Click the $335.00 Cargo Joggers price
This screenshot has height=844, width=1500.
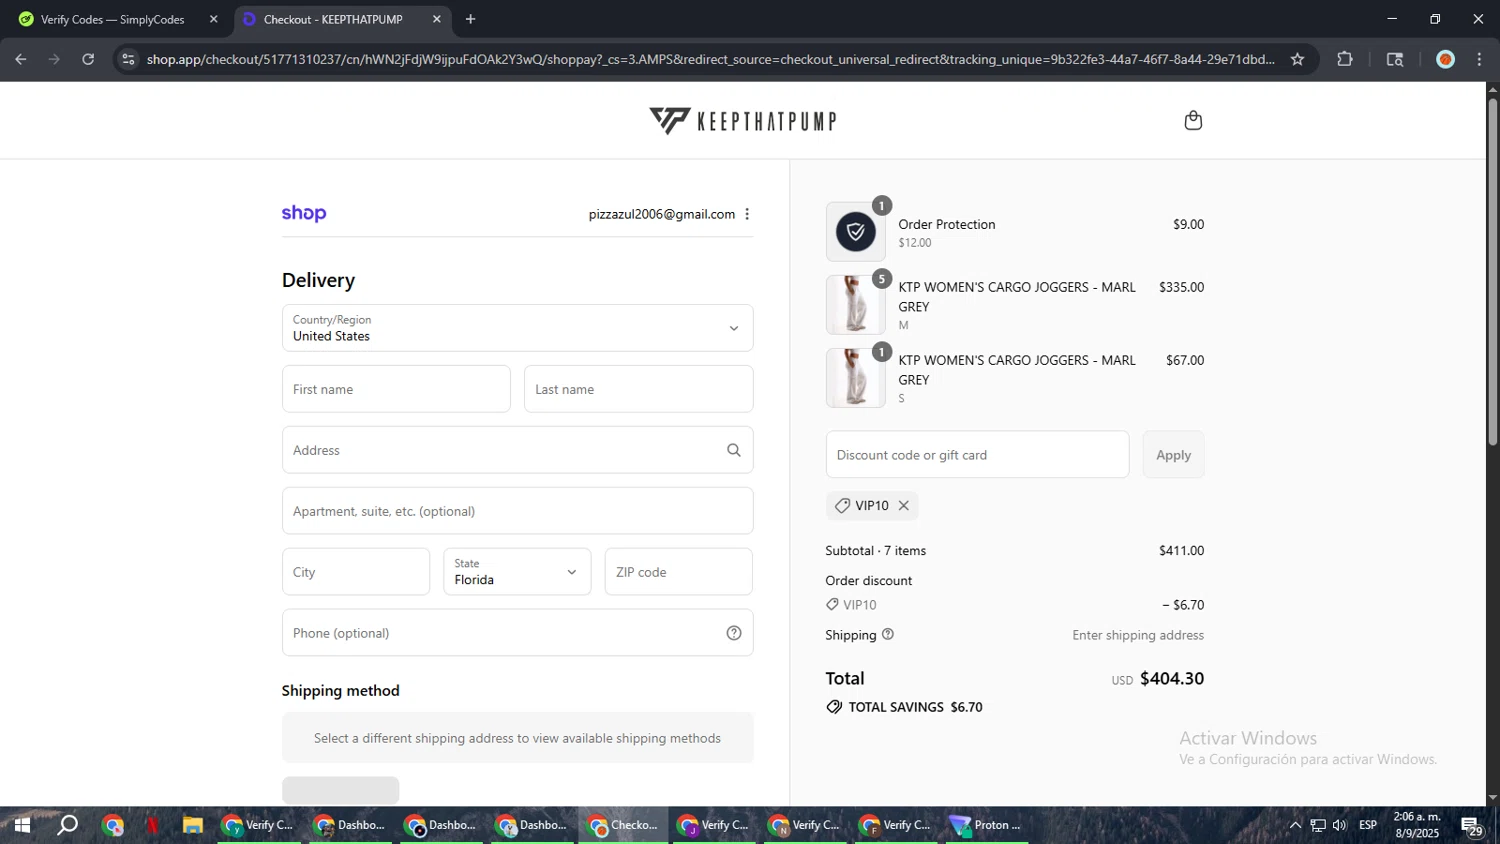[1181, 287]
